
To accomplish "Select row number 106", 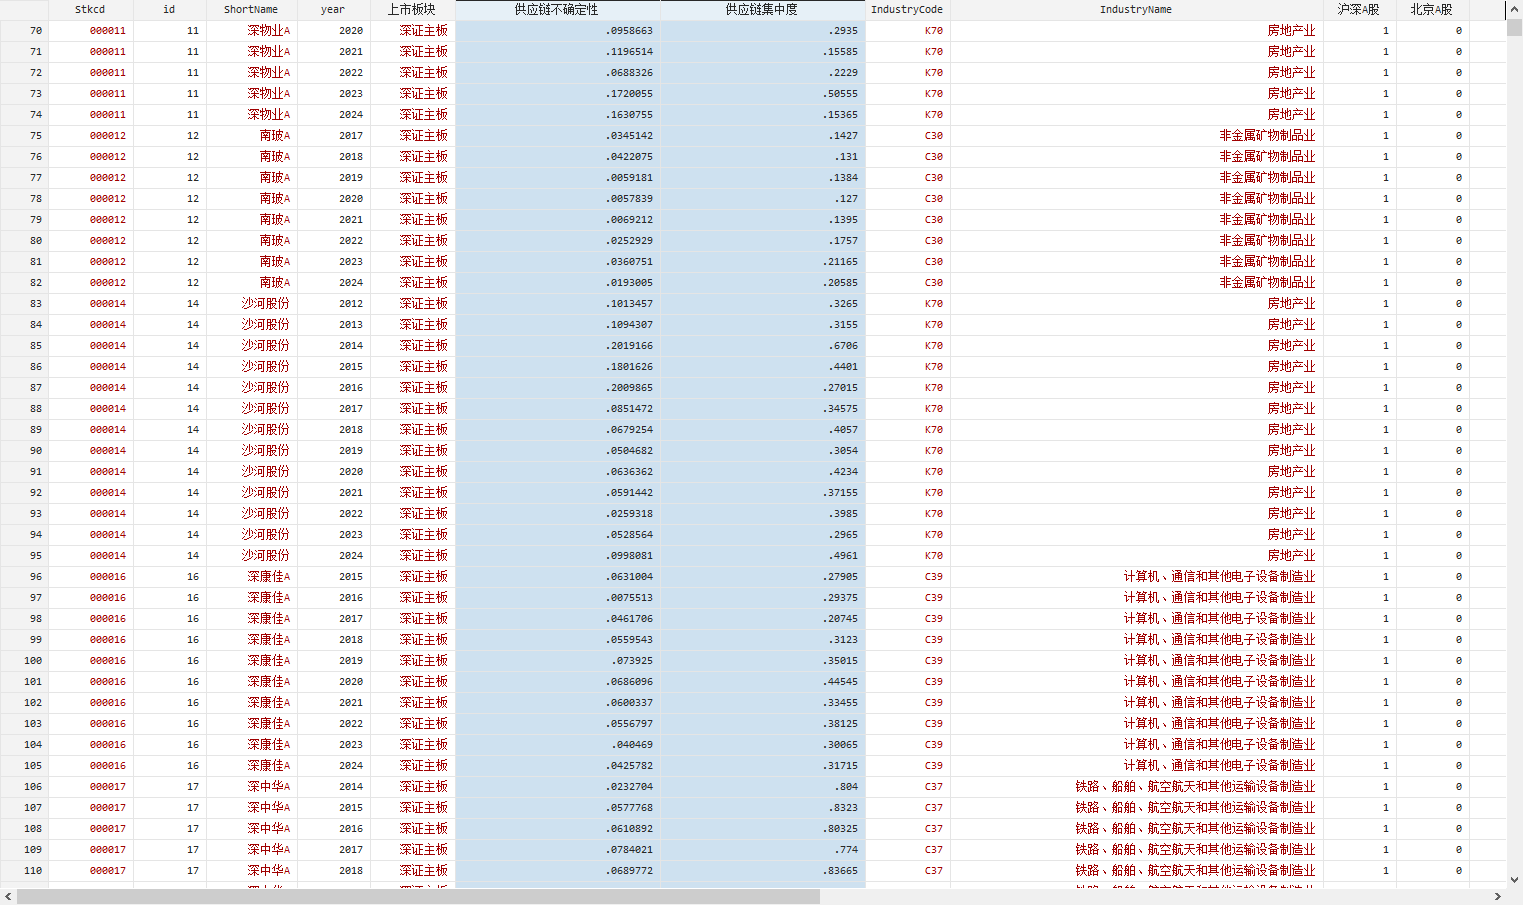I will [24, 786].
